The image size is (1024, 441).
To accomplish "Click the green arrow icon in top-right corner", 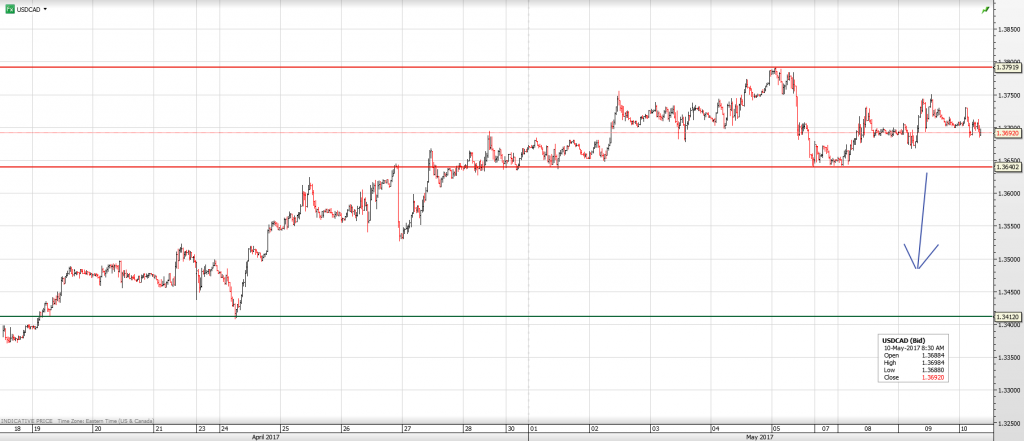I will point(1014,8).
